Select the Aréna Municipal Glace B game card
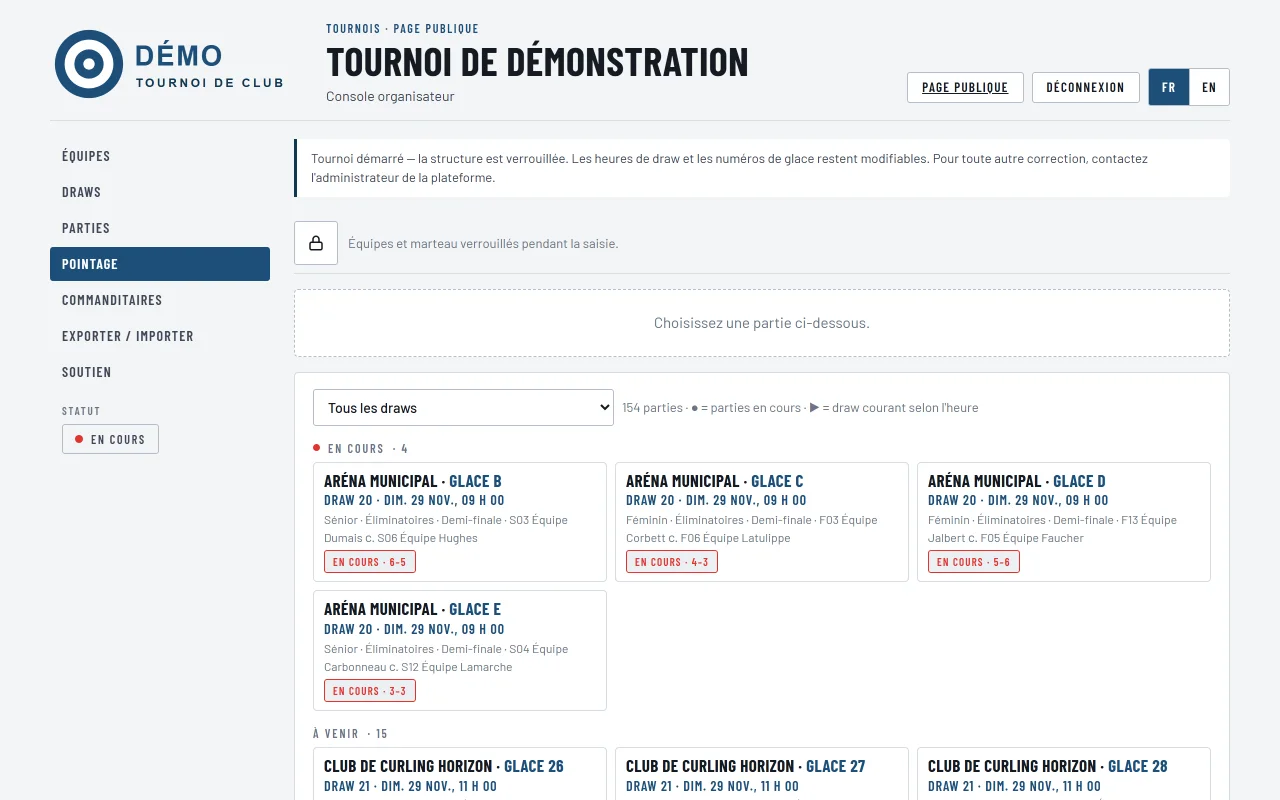This screenshot has width=1280, height=800. [460, 522]
